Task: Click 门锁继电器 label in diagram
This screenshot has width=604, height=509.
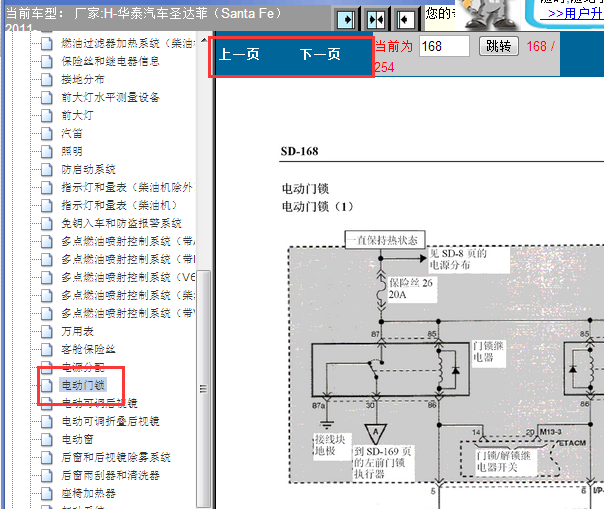Action: point(488,351)
